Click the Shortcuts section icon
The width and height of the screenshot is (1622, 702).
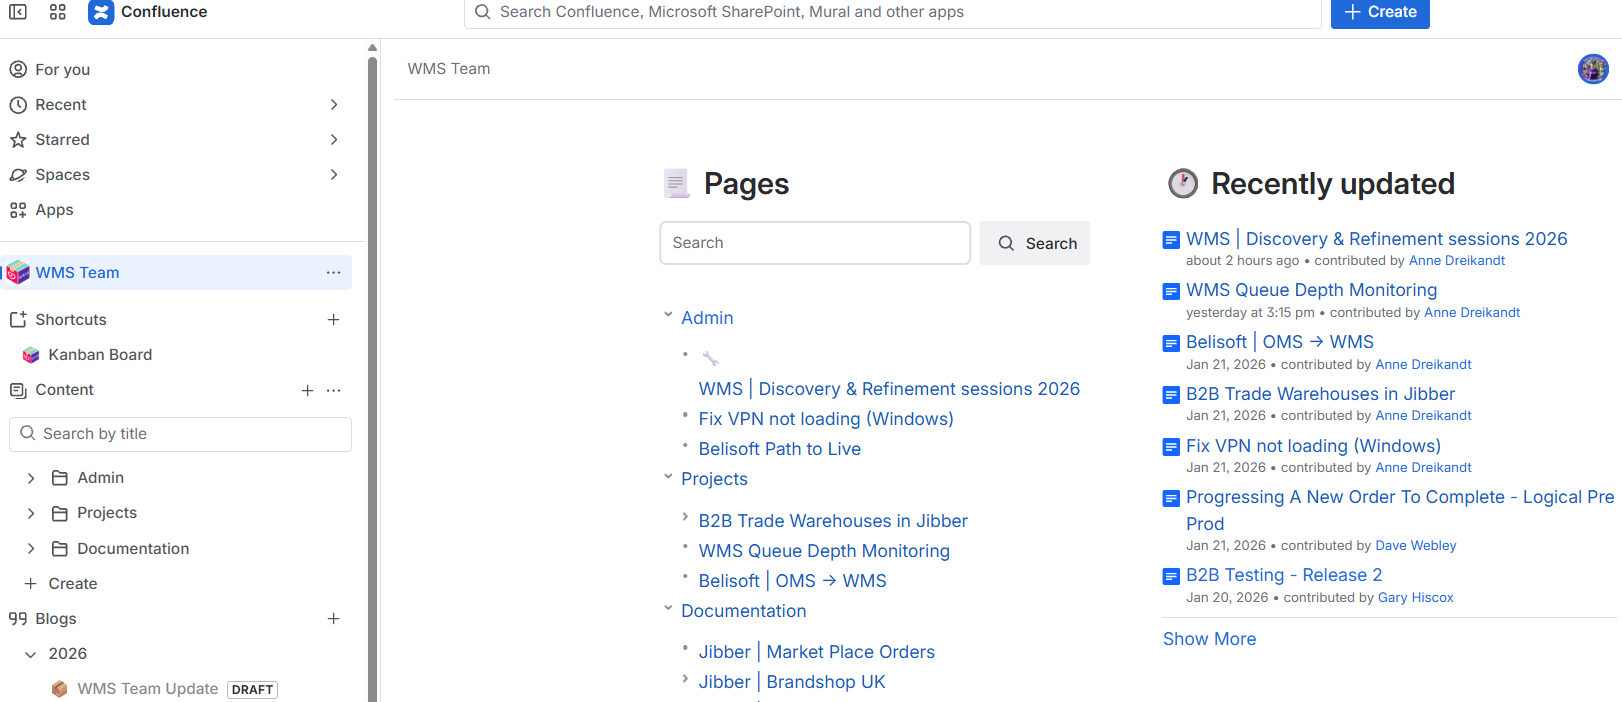[18, 319]
